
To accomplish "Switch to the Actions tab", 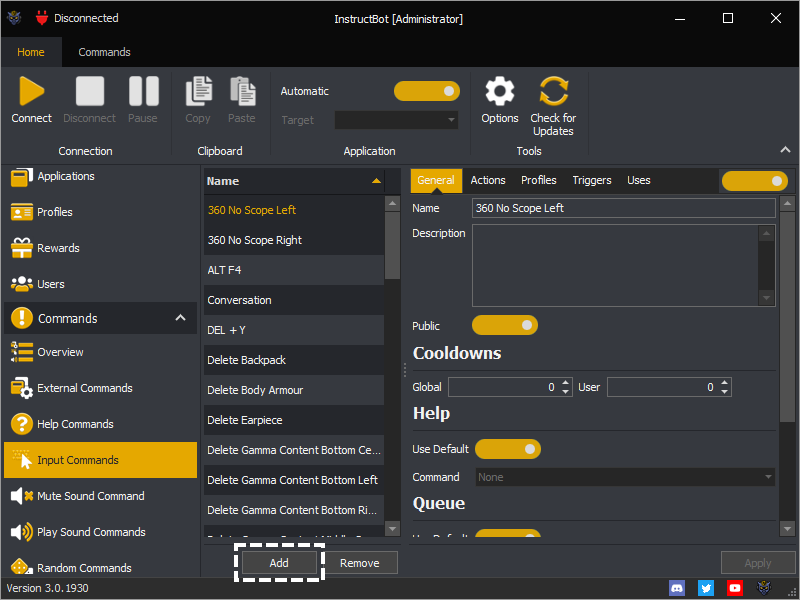I will pos(488,181).
